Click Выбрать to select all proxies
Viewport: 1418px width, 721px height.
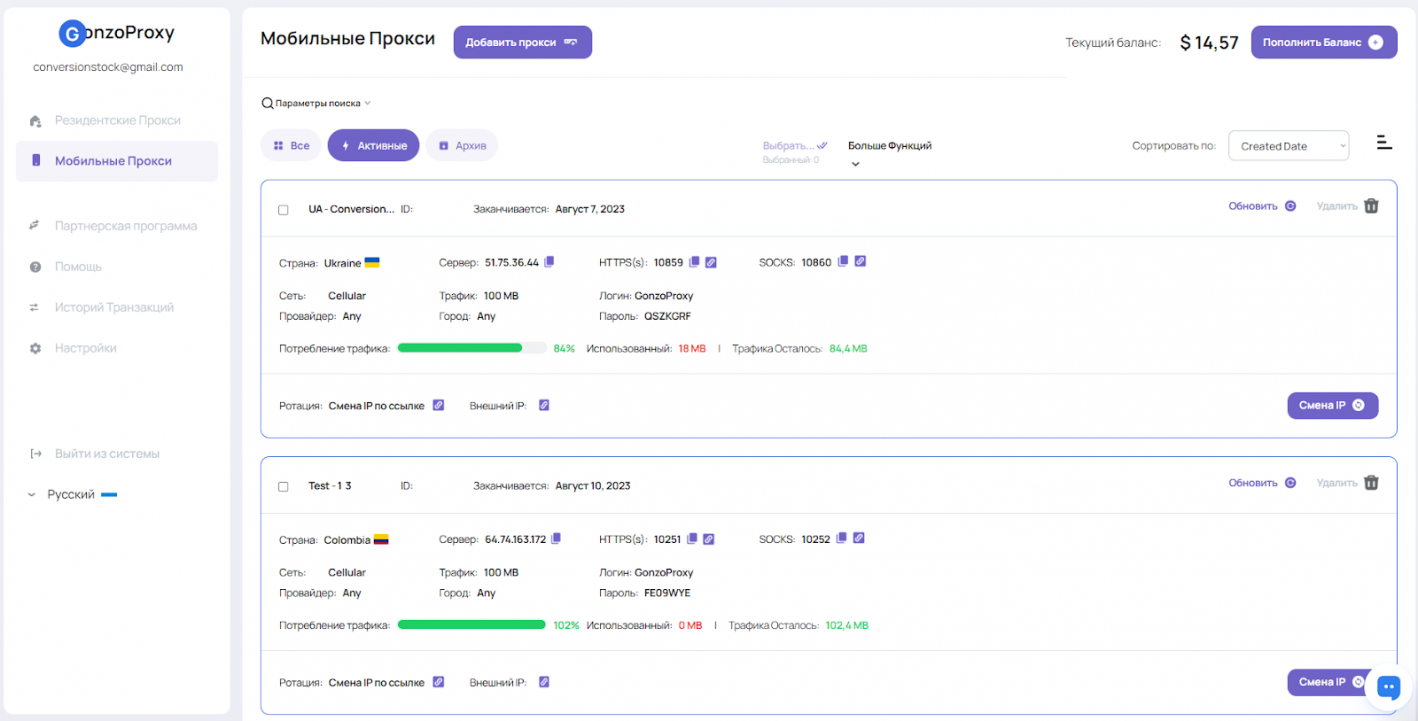pyautogui.click(x=795, y=145)
